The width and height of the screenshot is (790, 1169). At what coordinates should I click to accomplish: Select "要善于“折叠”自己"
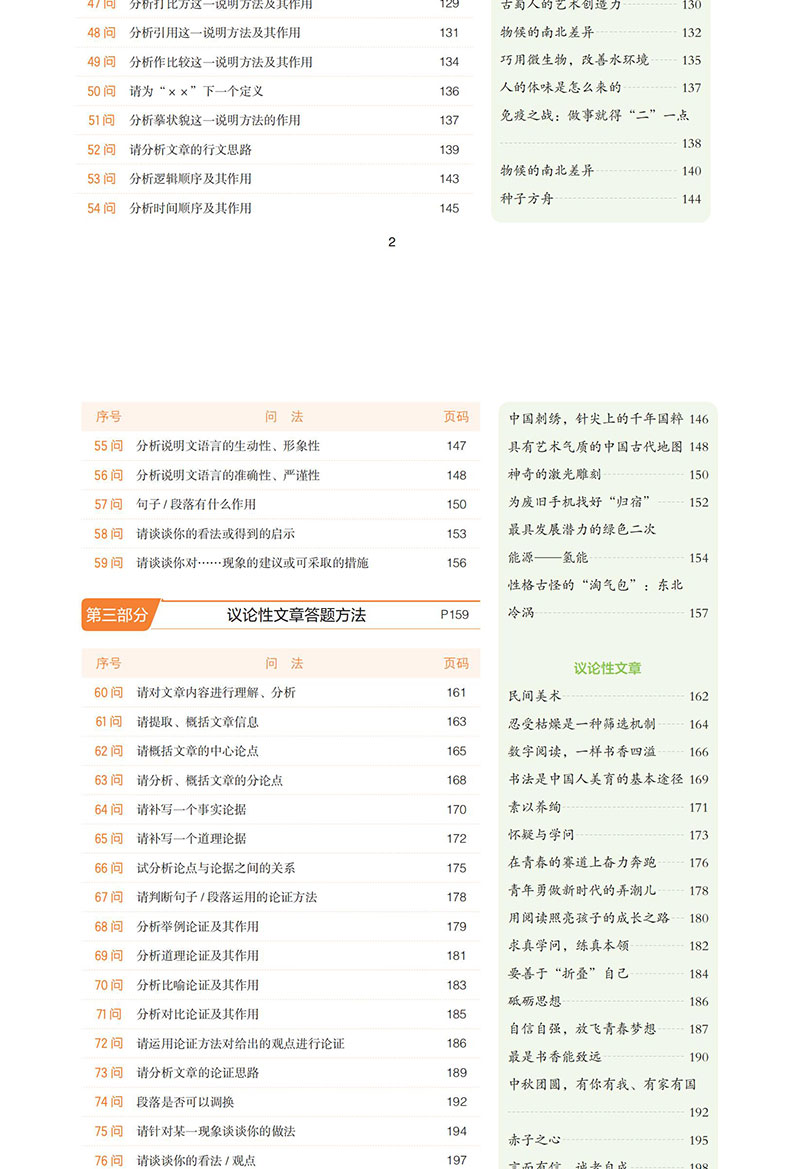(569, 974)
